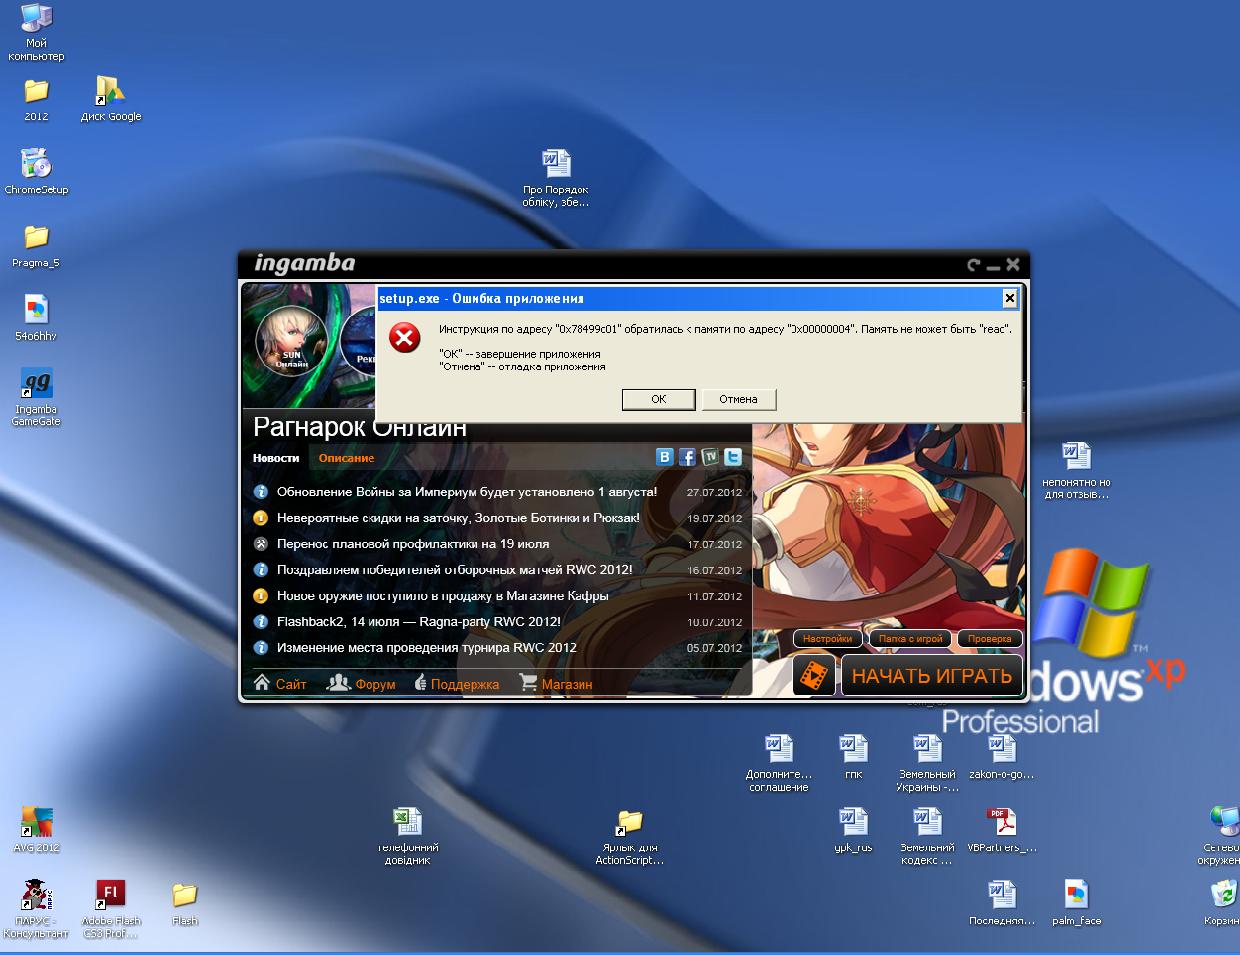Select AVG 2012 desktop shortcut
The height and width of the screenshot is (955, 1240).
coord(36,830)
